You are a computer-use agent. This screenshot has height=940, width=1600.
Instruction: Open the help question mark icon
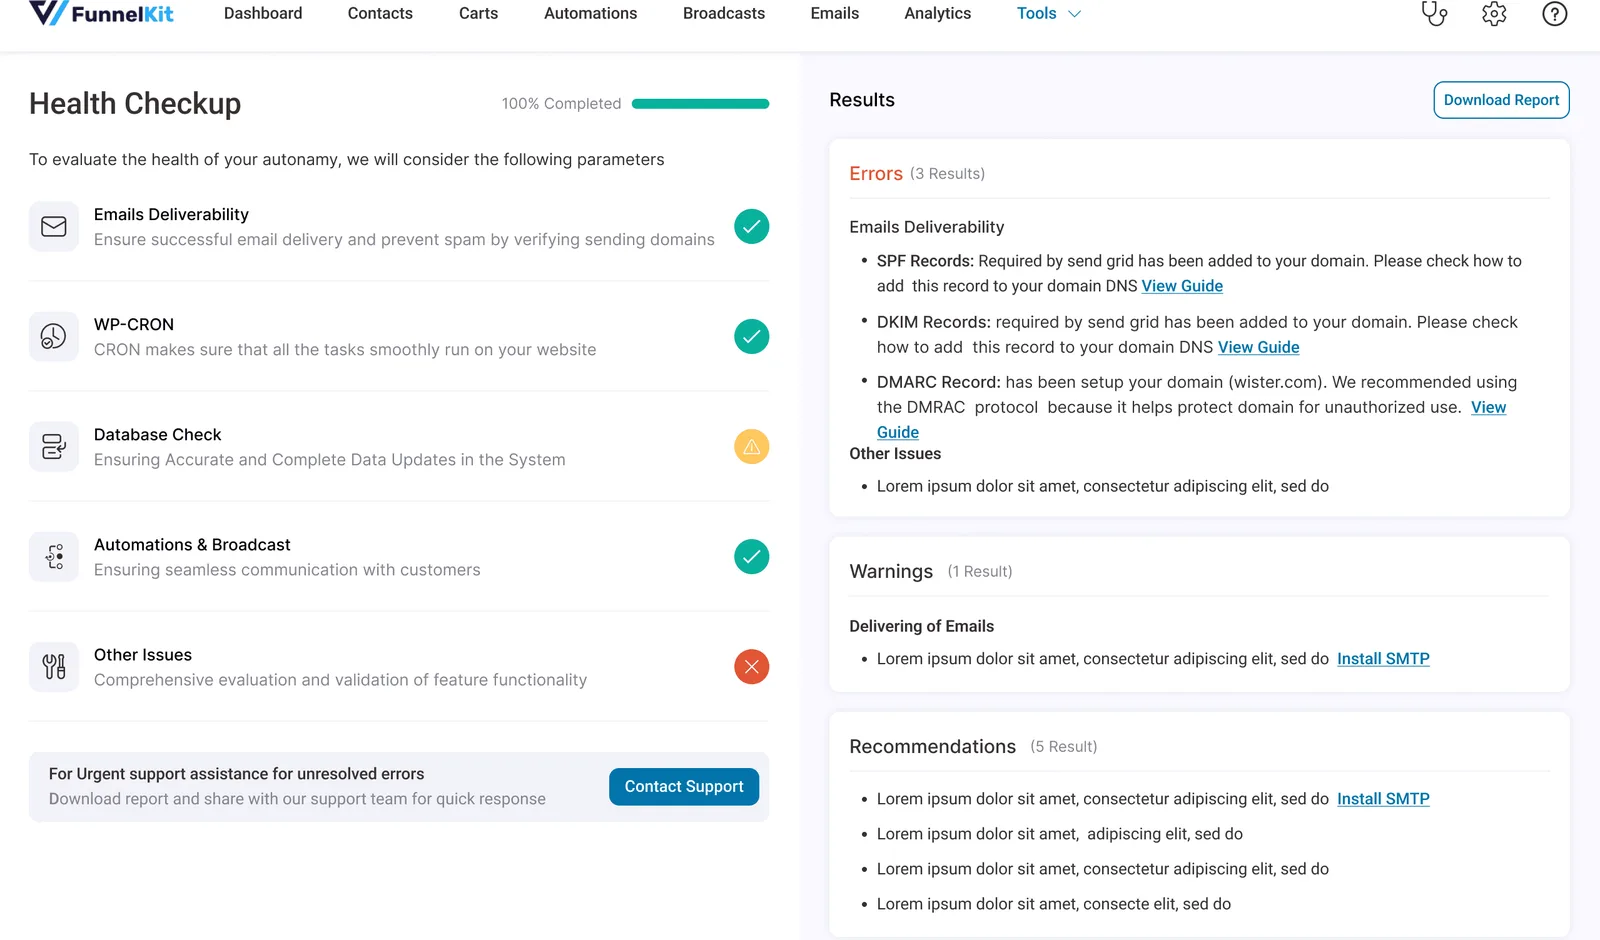1554,14
